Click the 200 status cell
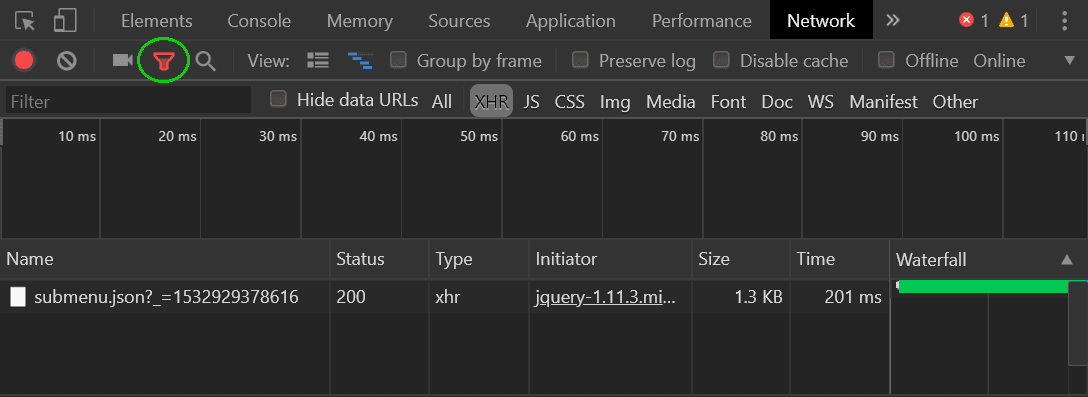 click(x=351, y=298)
